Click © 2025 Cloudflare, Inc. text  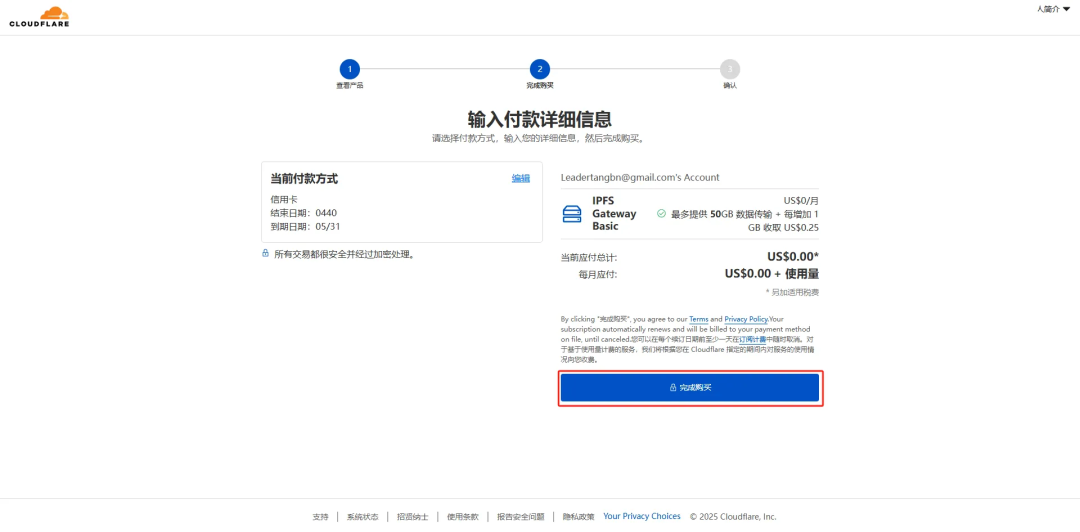click(733, 516)
